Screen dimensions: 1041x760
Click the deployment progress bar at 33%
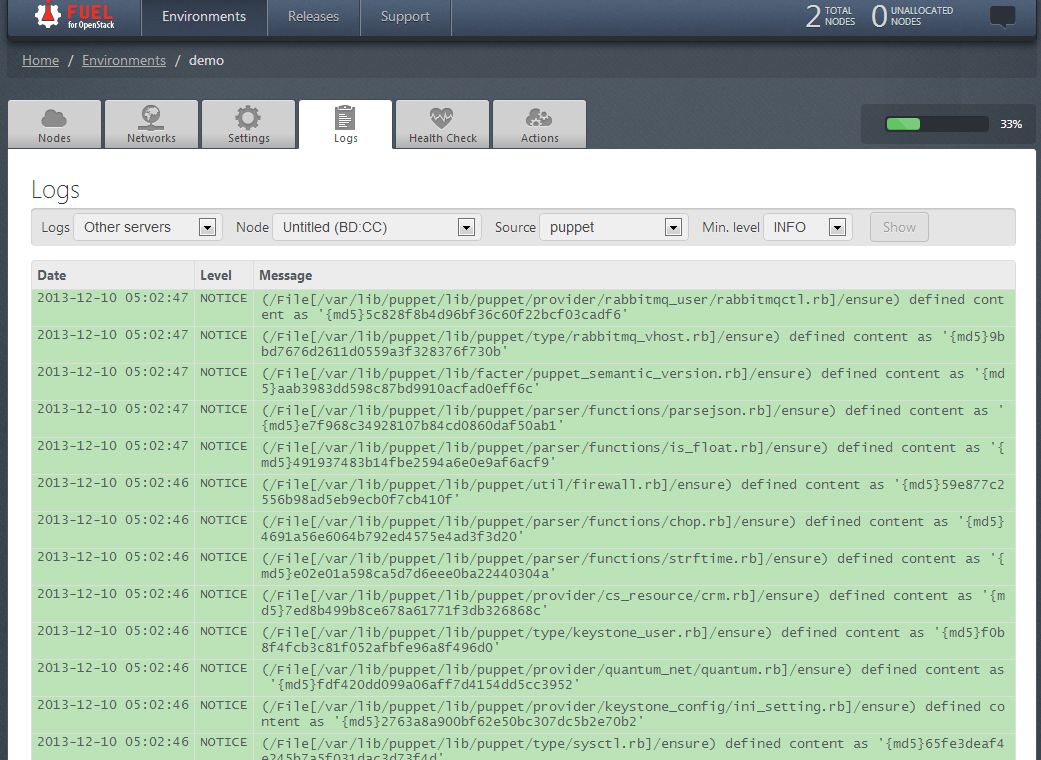point(937,124)
